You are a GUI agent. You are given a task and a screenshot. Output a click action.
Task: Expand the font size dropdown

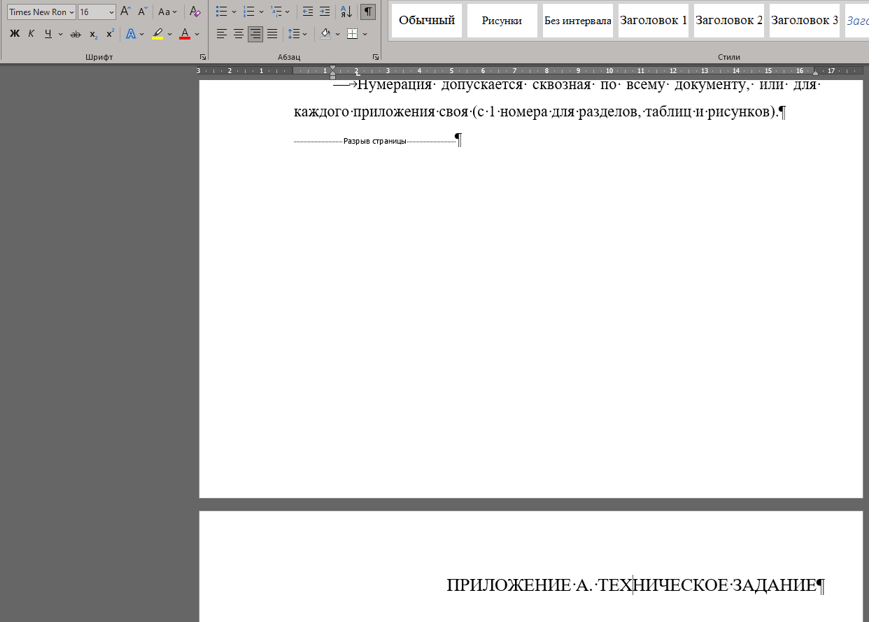(111, 13)
